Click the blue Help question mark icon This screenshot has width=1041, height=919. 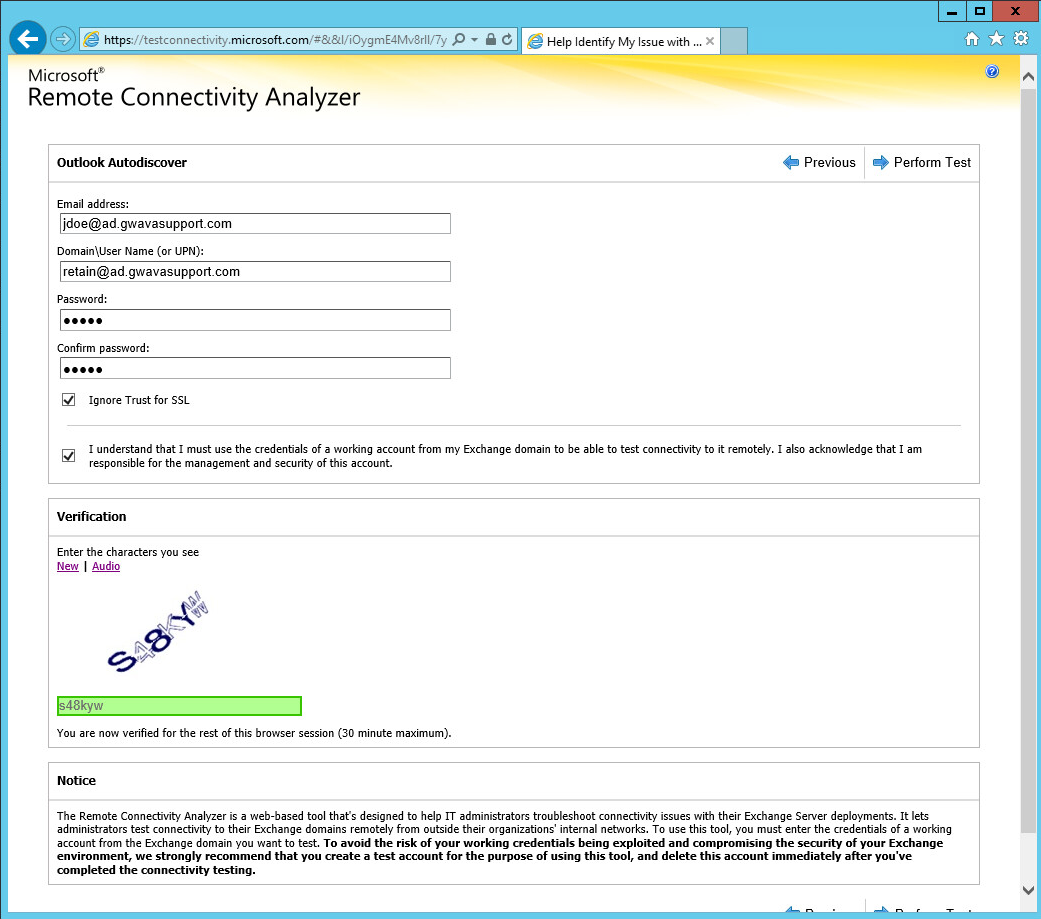coord(992,71)
